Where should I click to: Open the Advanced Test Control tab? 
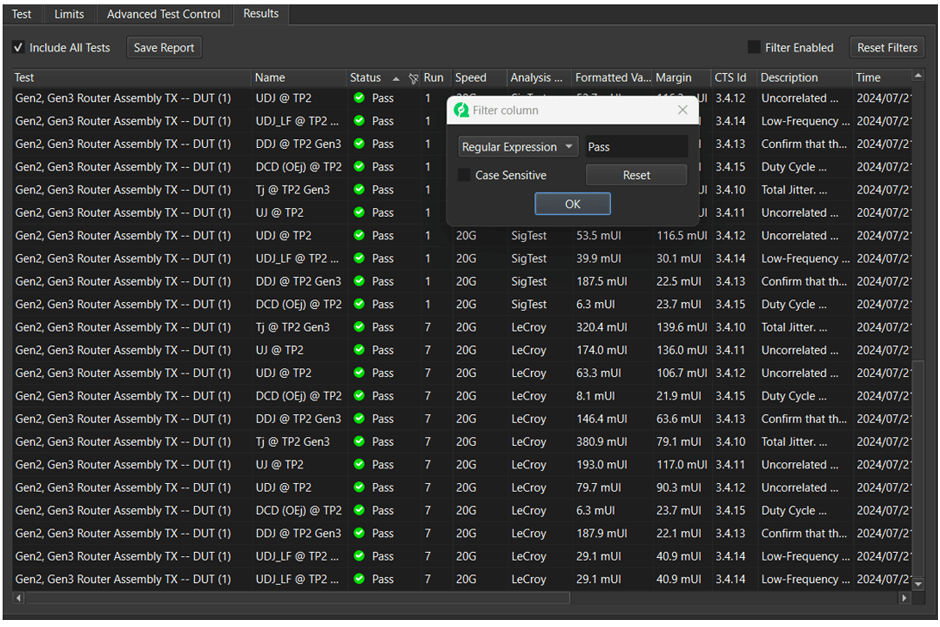click(163, 15)
